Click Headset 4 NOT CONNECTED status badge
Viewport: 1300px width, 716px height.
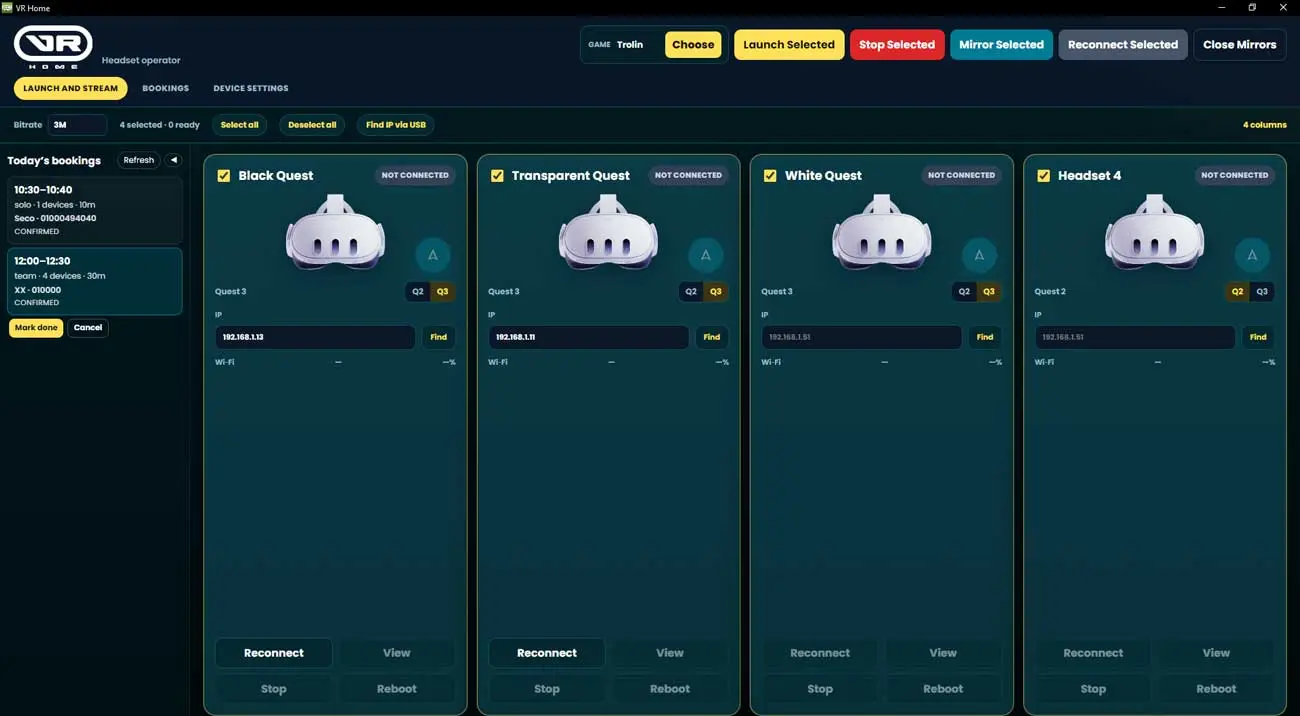pyautogui.click(x=1234, y=175)
